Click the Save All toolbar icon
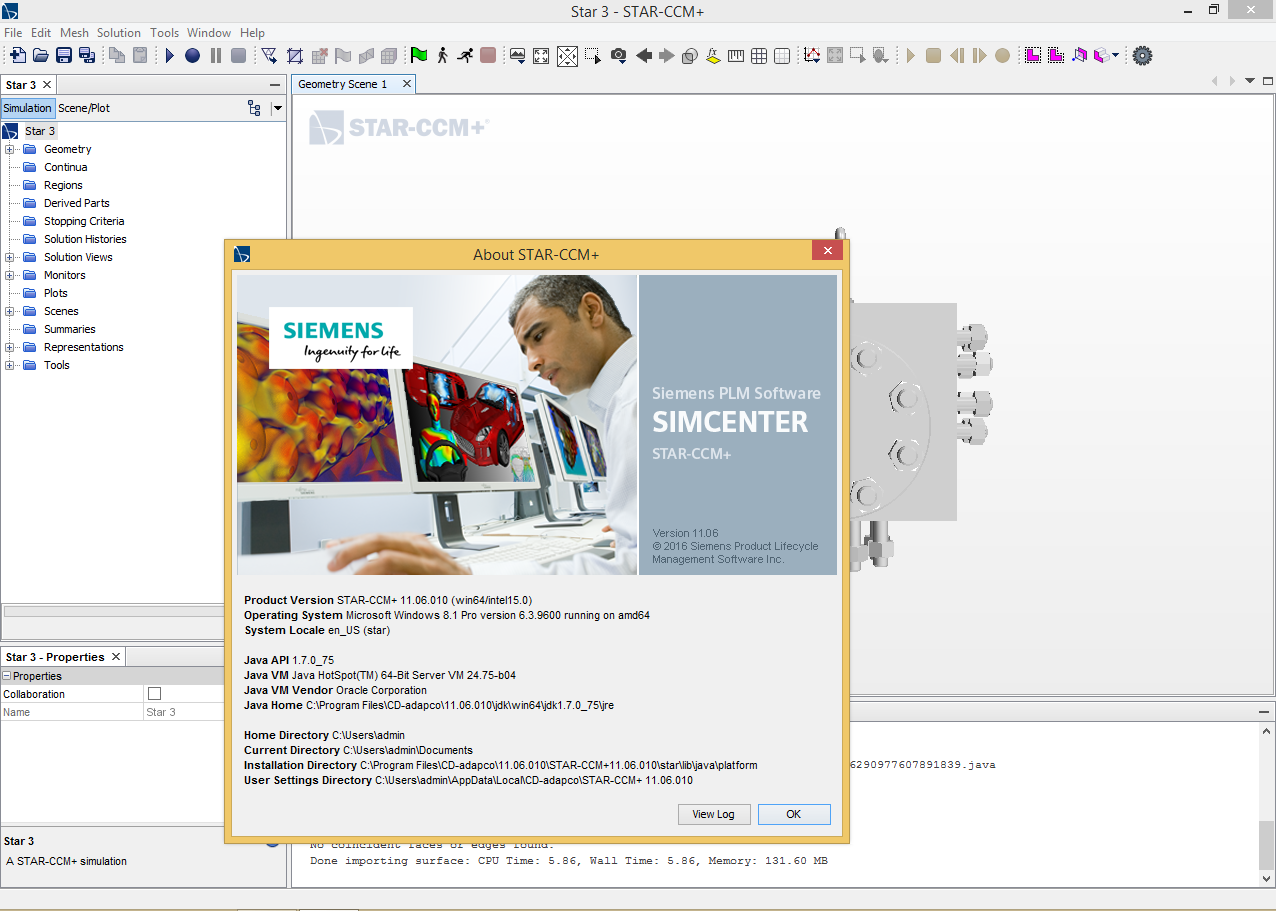The height and width of the screenshot is (911, 1276). pyautogui.click(x=87, y=56)
